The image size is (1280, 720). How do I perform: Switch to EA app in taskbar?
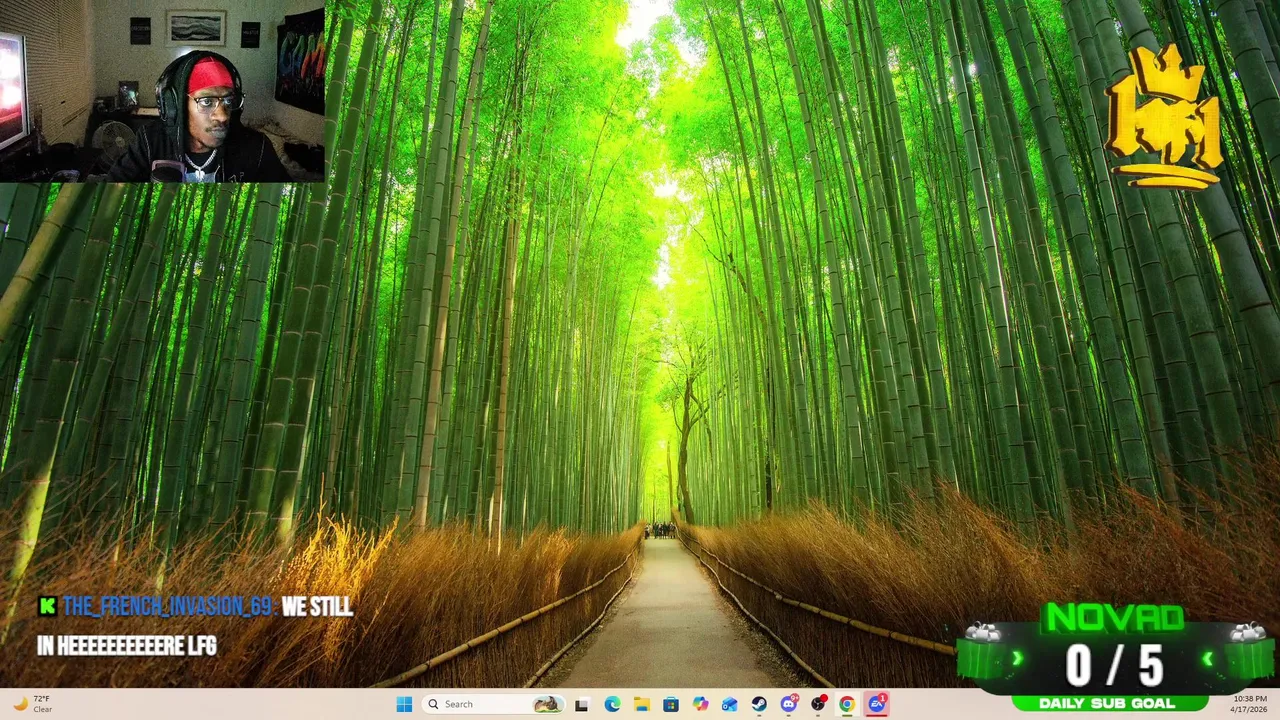pyautogui.click(x=877, y=704)
